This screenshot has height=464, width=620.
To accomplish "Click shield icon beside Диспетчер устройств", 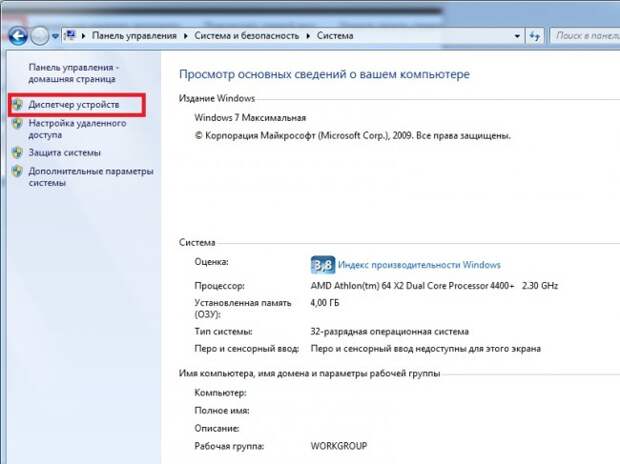I will (x=17, y=105).
